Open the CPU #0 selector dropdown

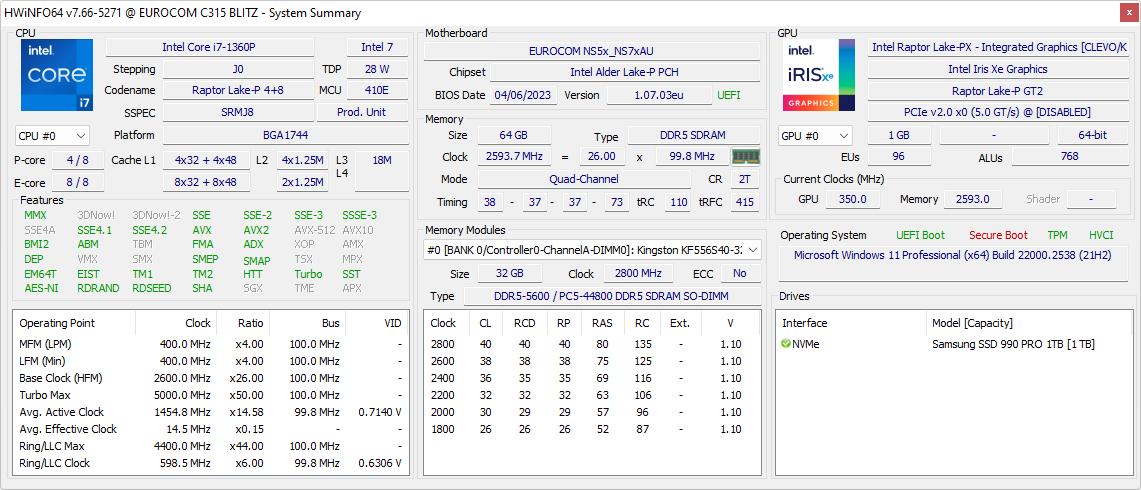point(52,135)
